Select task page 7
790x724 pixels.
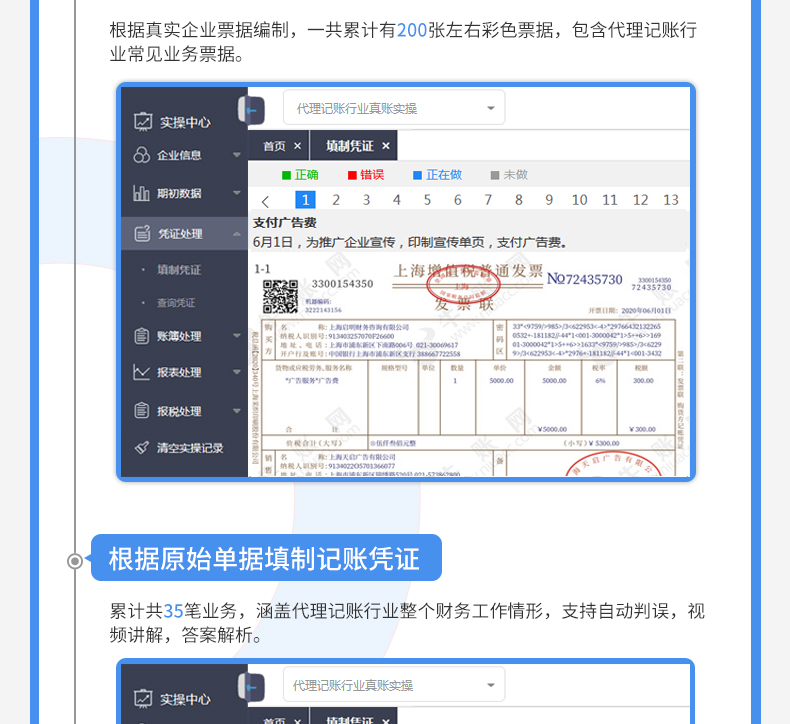(x=488, y=200)
